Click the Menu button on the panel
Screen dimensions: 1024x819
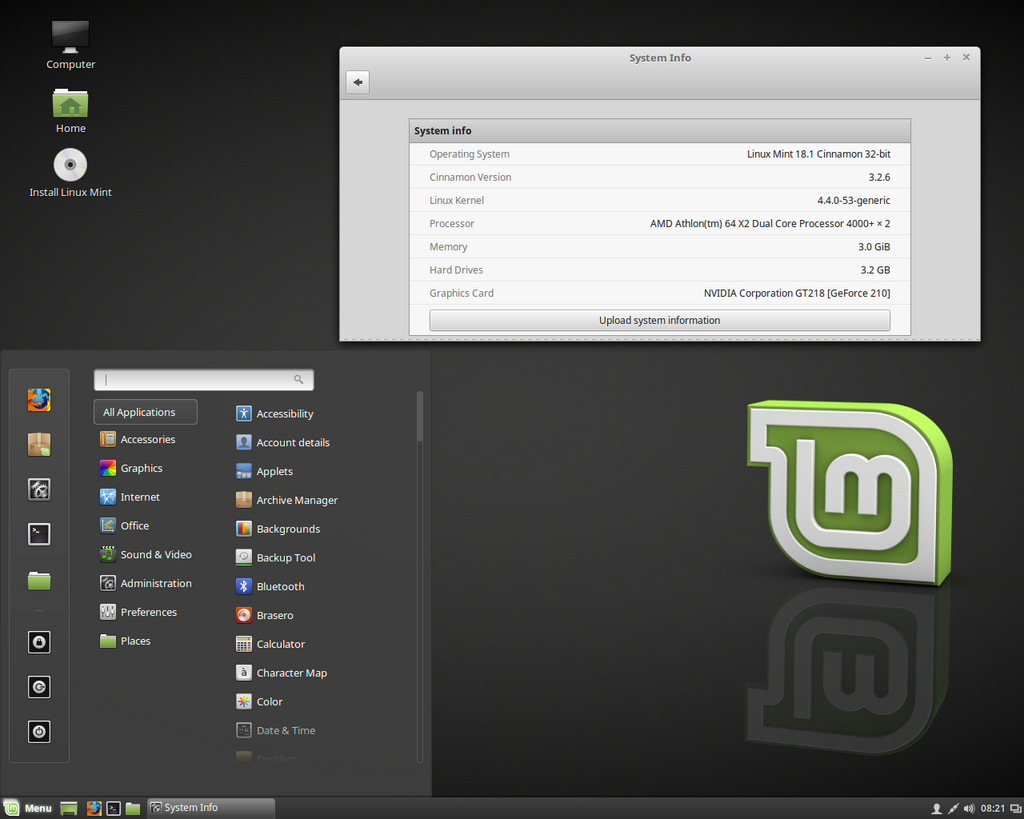[27, 809]
